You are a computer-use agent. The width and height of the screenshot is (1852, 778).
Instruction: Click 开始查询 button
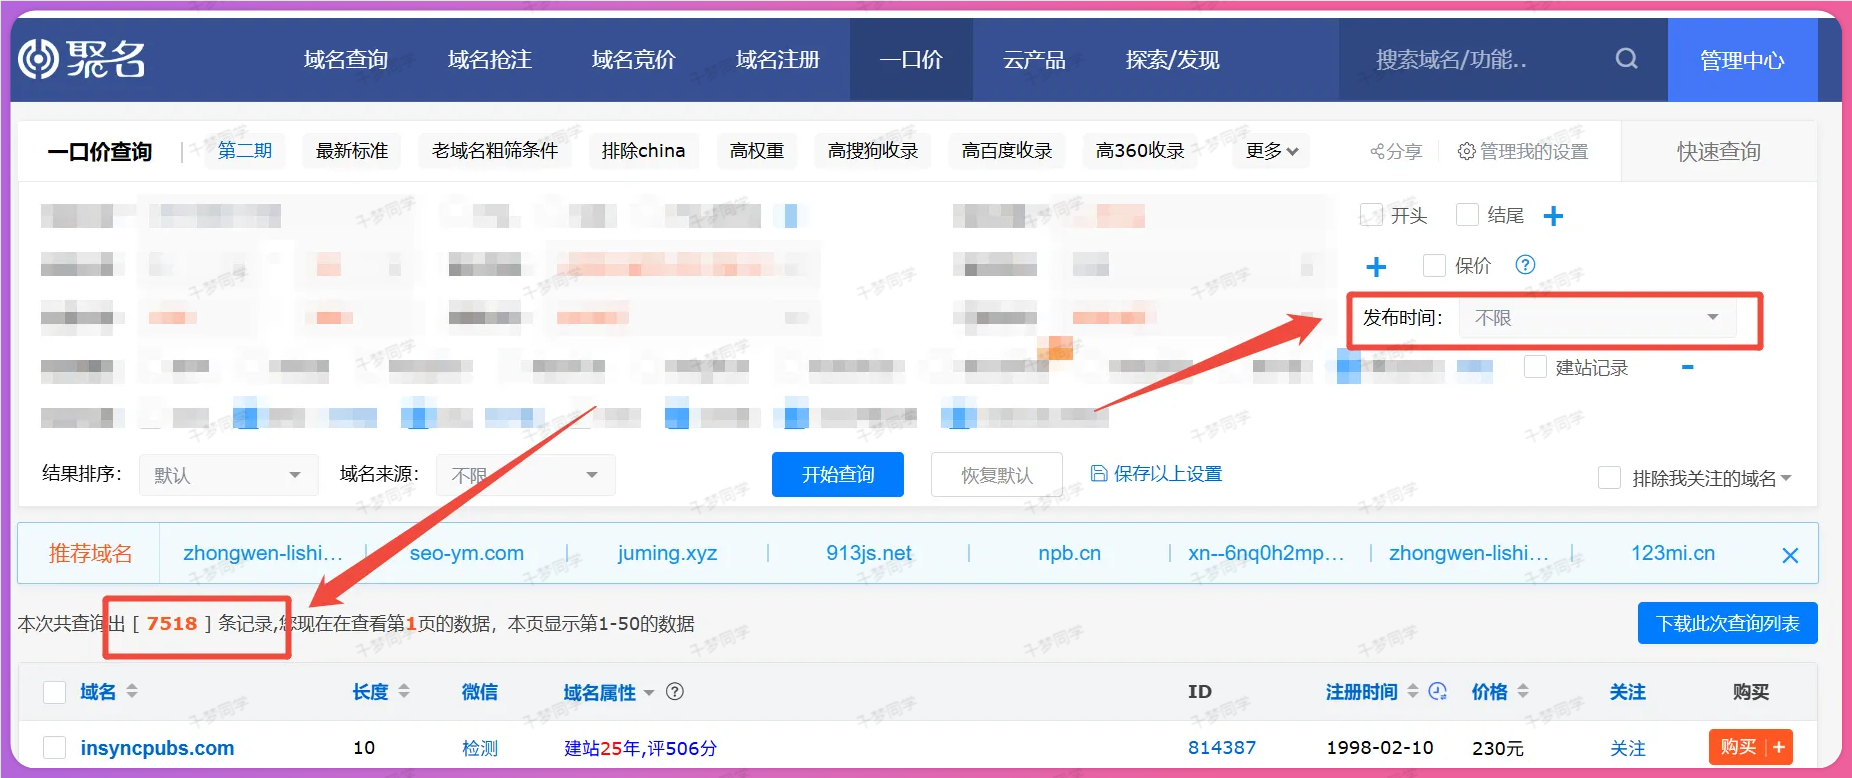838,474
